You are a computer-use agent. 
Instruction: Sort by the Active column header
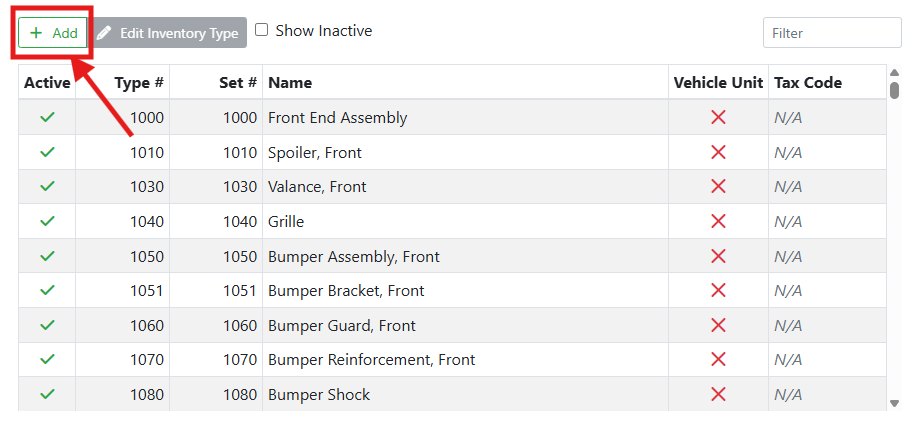[x=47, y=83]
